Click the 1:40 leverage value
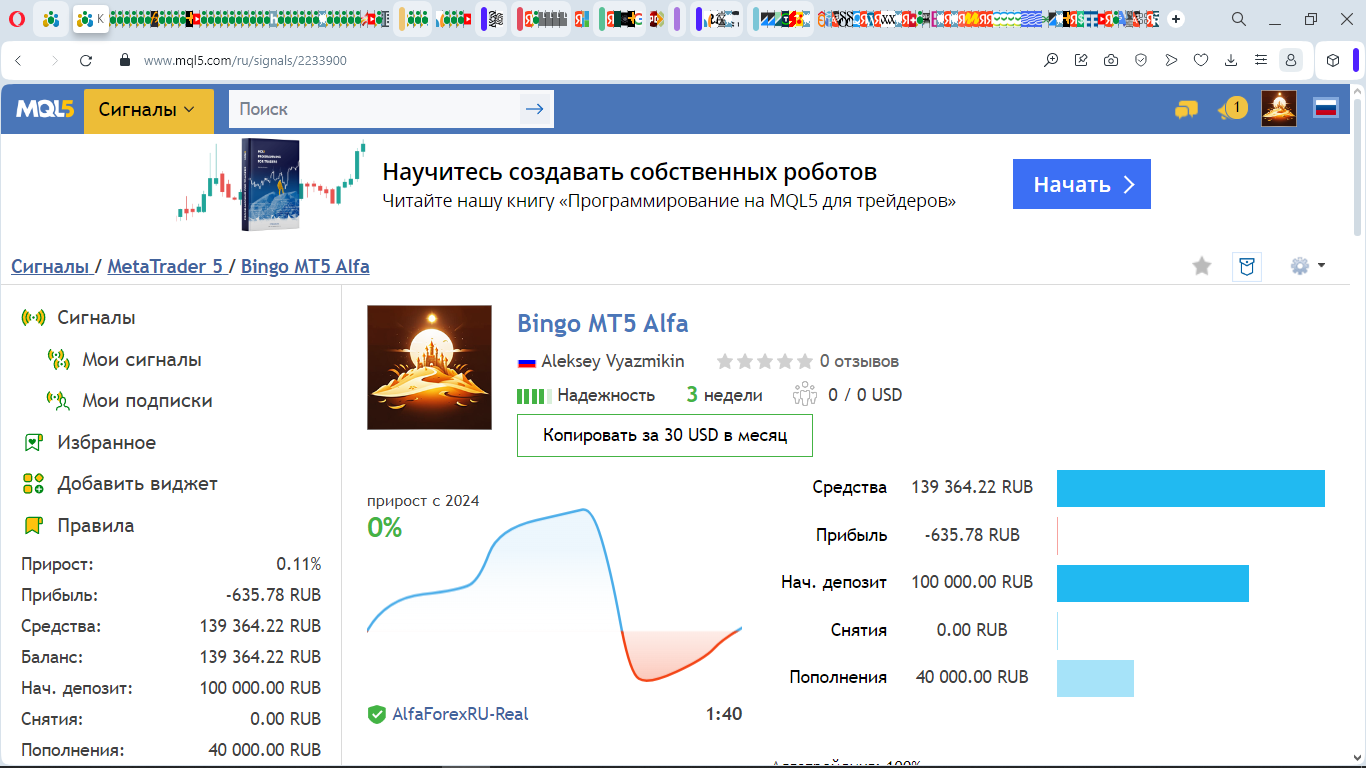Image resolution: width=1366 pixels, height=768 pixels. [x=724, y=714]
